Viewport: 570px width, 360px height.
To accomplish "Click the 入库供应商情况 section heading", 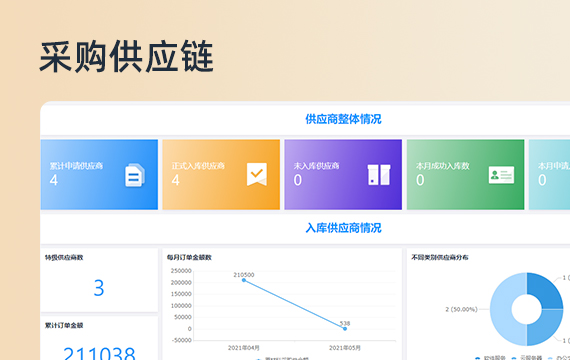I will click(343, 228).
